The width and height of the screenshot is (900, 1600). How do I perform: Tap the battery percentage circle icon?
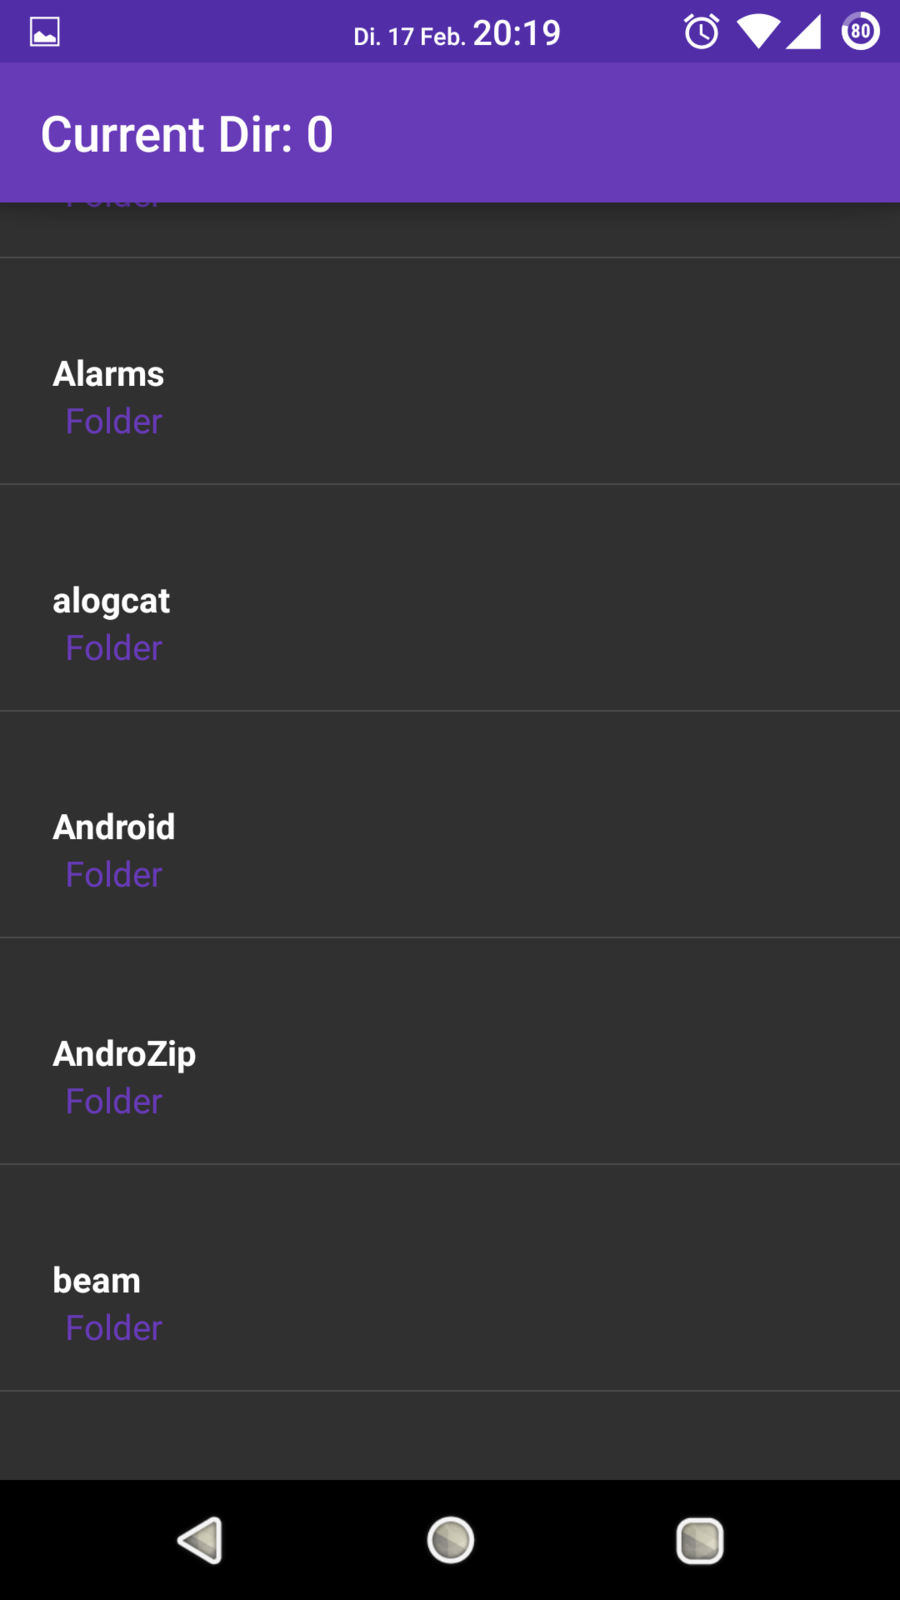point(861,32)
